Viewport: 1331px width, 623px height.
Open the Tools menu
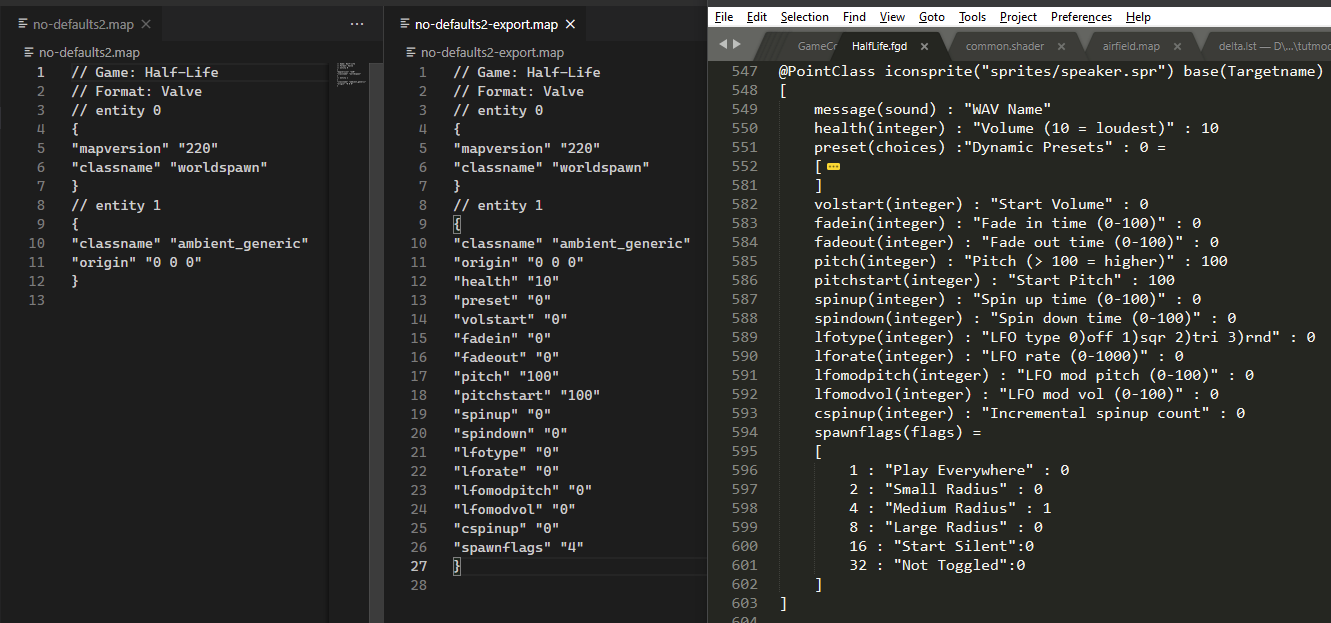click(x=972, y=17)
